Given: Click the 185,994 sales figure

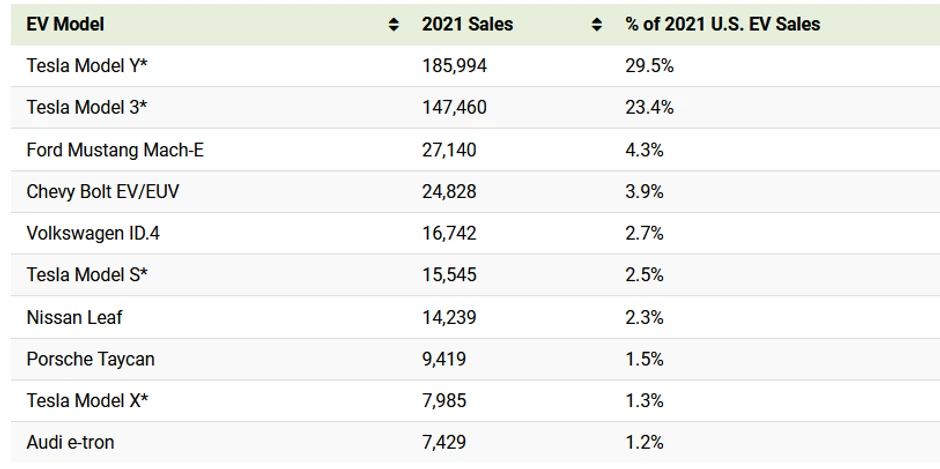Looking at the screenshot, I should 455,65.
